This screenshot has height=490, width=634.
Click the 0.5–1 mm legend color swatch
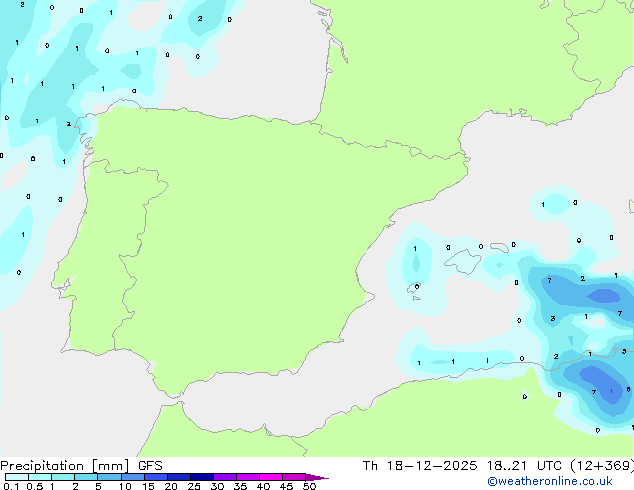coord(40,477)
